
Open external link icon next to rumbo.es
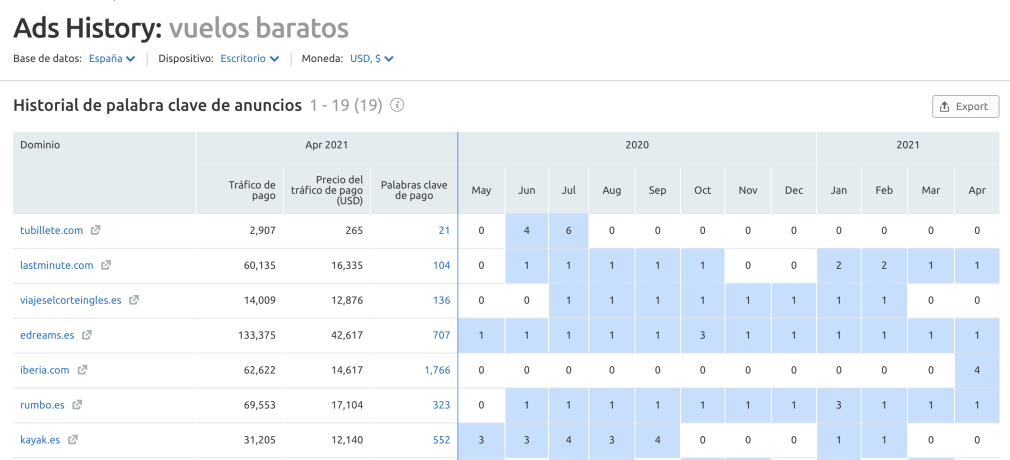[x=77, y=405]
